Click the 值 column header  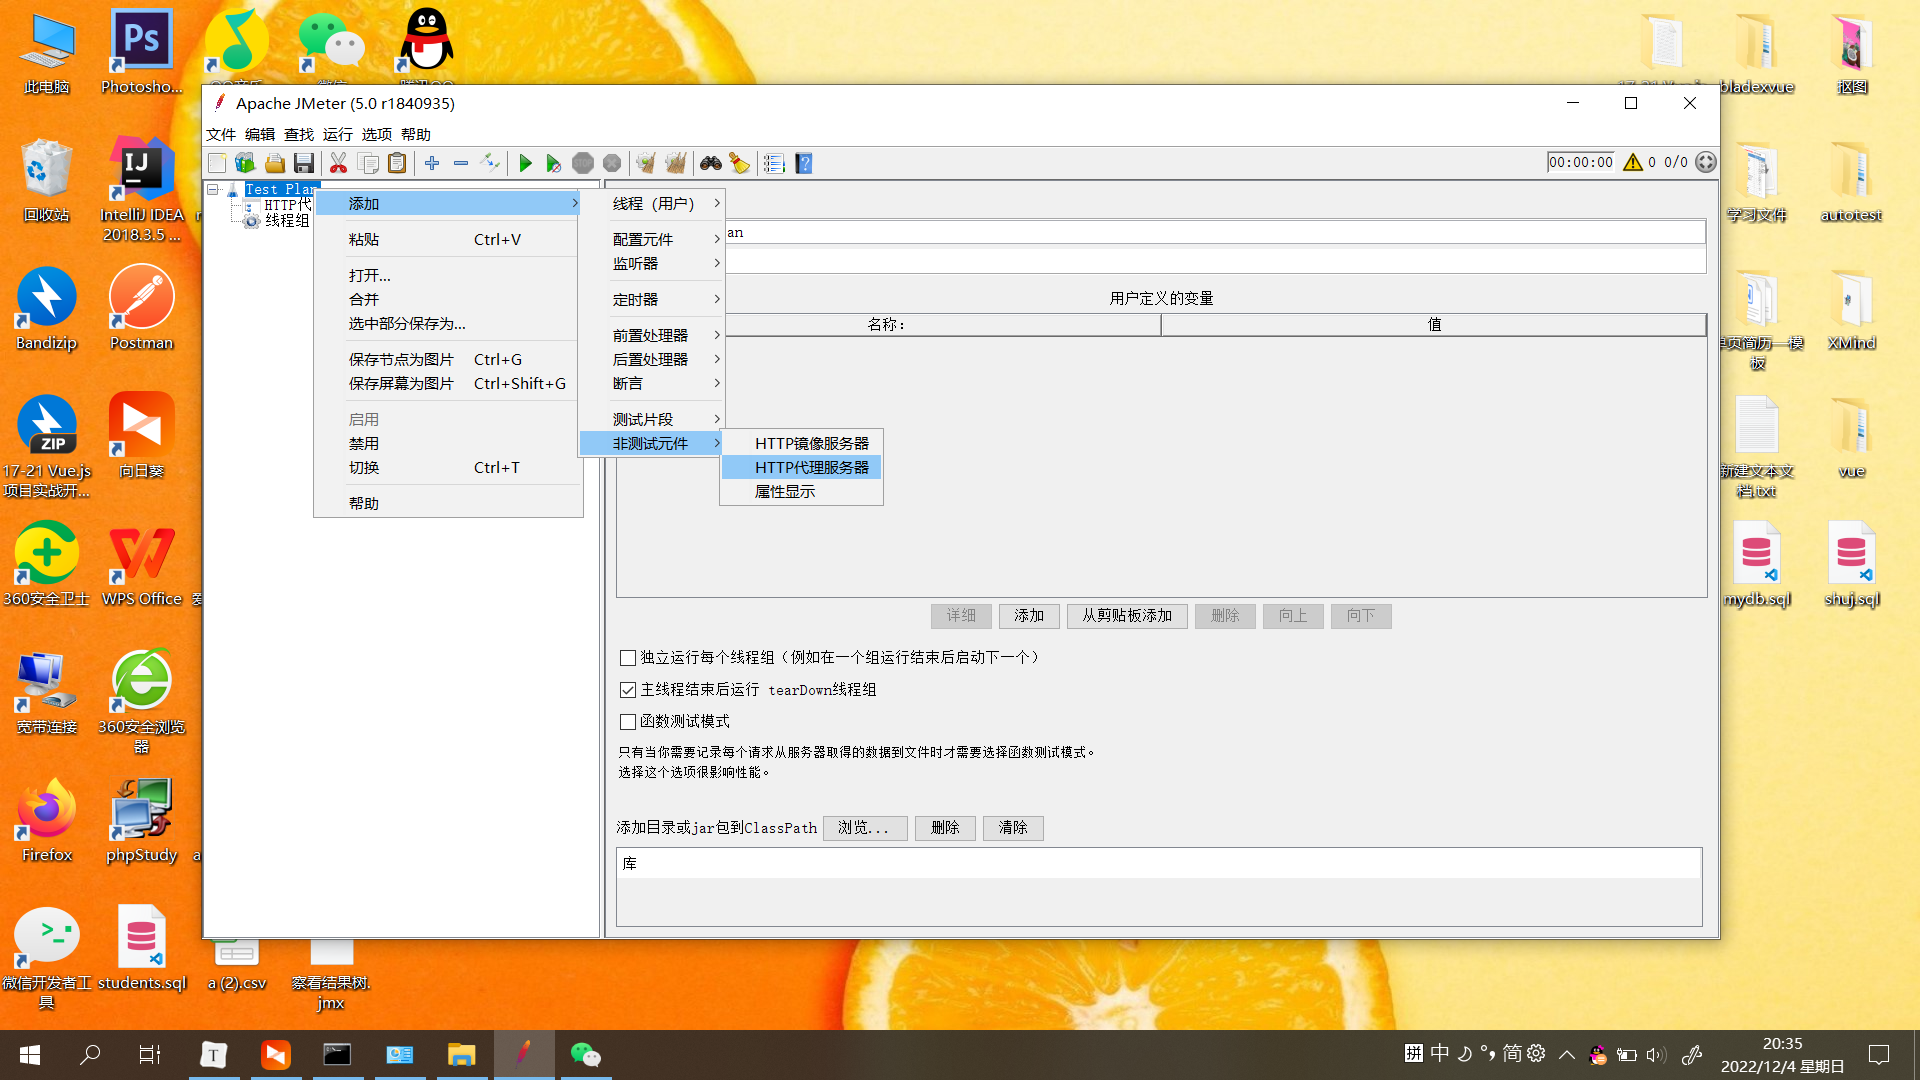pos(1434,324)
